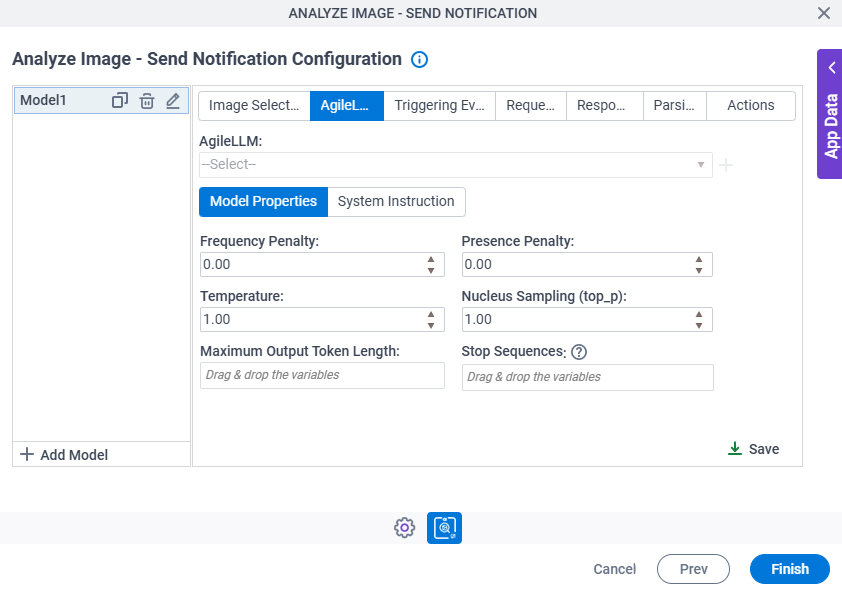The width and height of the screenshot is (842, 592).
Task: Increase Presence Penalty value
Action: (699, 259)
